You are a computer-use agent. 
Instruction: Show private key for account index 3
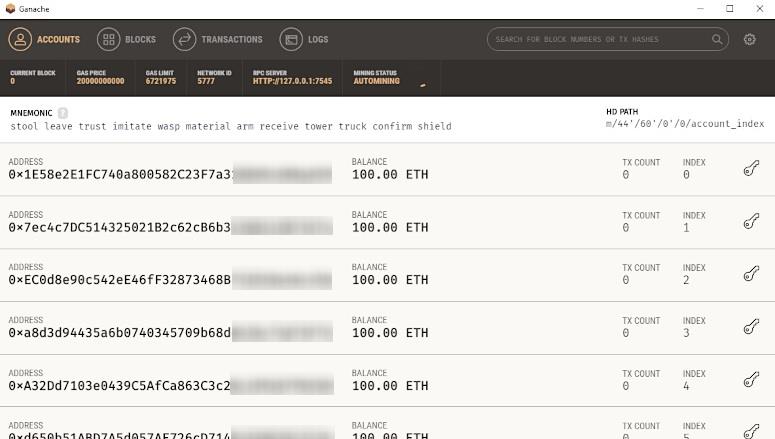[751, 326]
